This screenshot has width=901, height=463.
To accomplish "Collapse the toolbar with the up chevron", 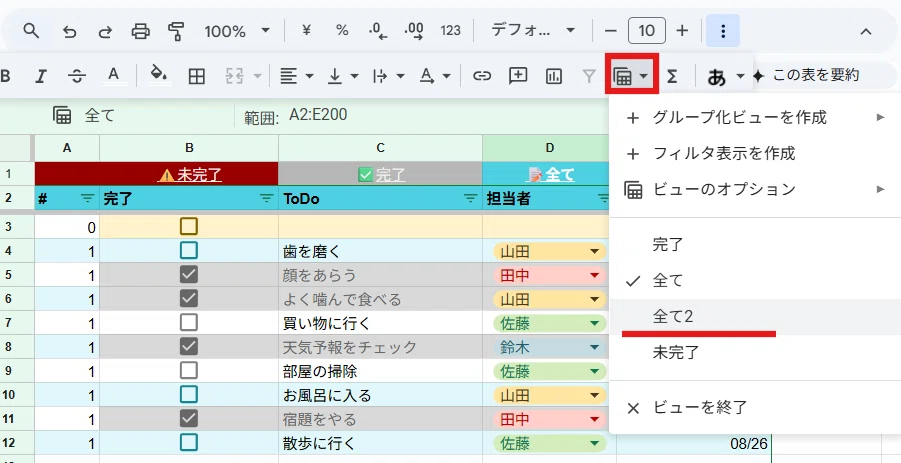I will [866, 32].
